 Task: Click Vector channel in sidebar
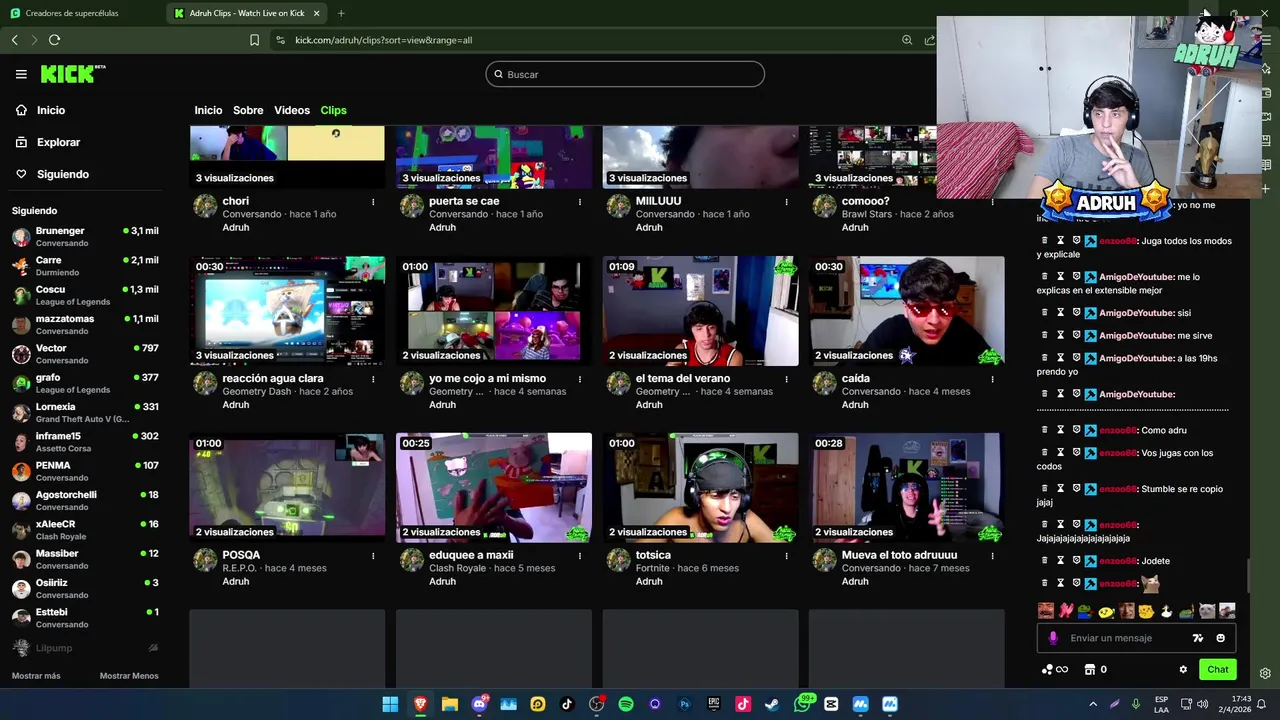pyautogui.click(x=85, y=354)
